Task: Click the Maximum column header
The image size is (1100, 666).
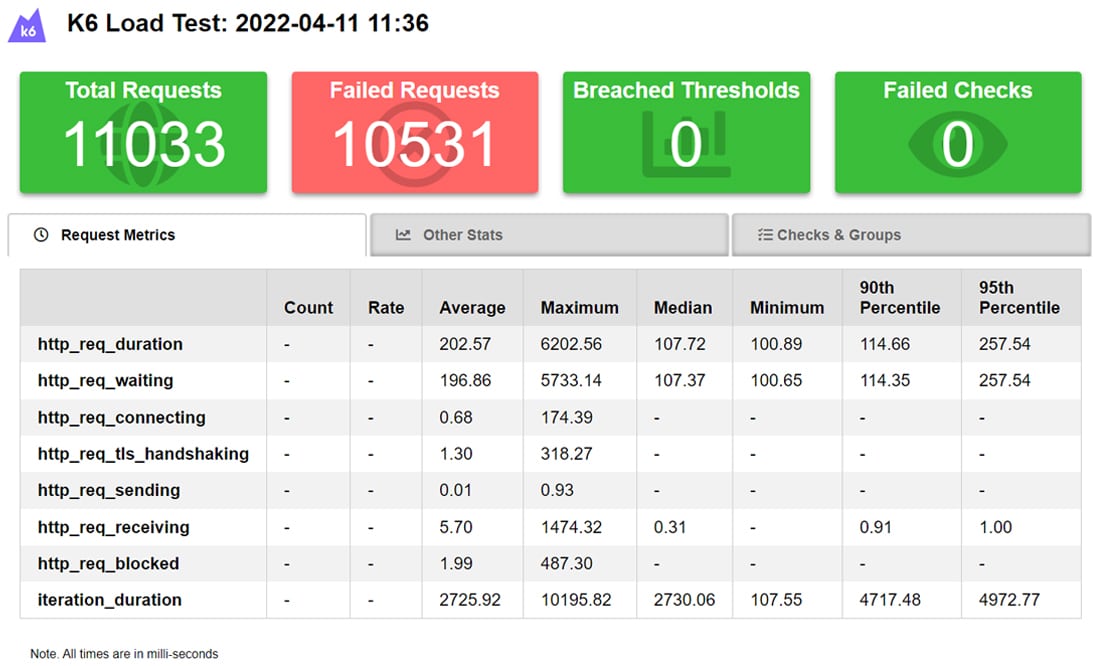Action: click(578, 308)
